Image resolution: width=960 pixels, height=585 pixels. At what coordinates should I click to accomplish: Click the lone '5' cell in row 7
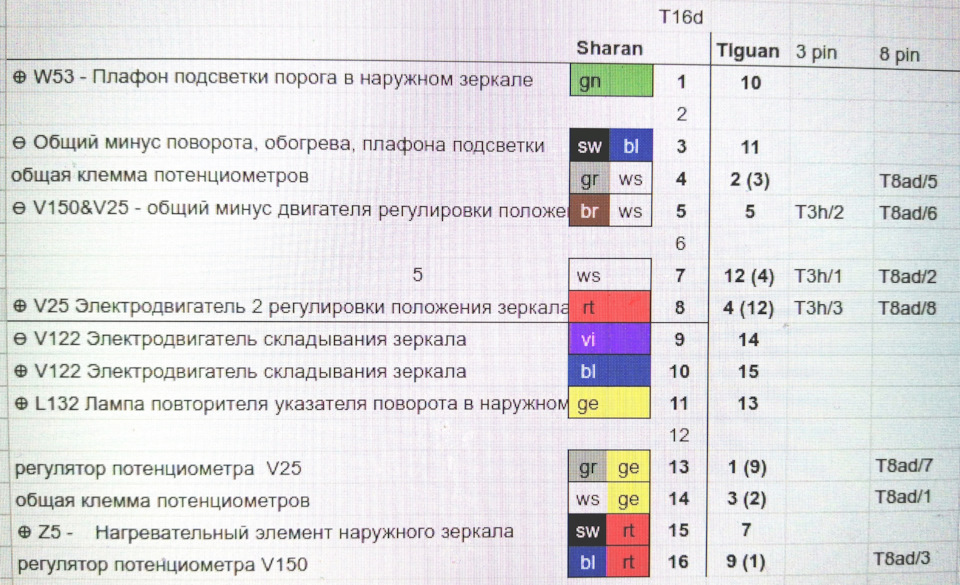[418, 275]
